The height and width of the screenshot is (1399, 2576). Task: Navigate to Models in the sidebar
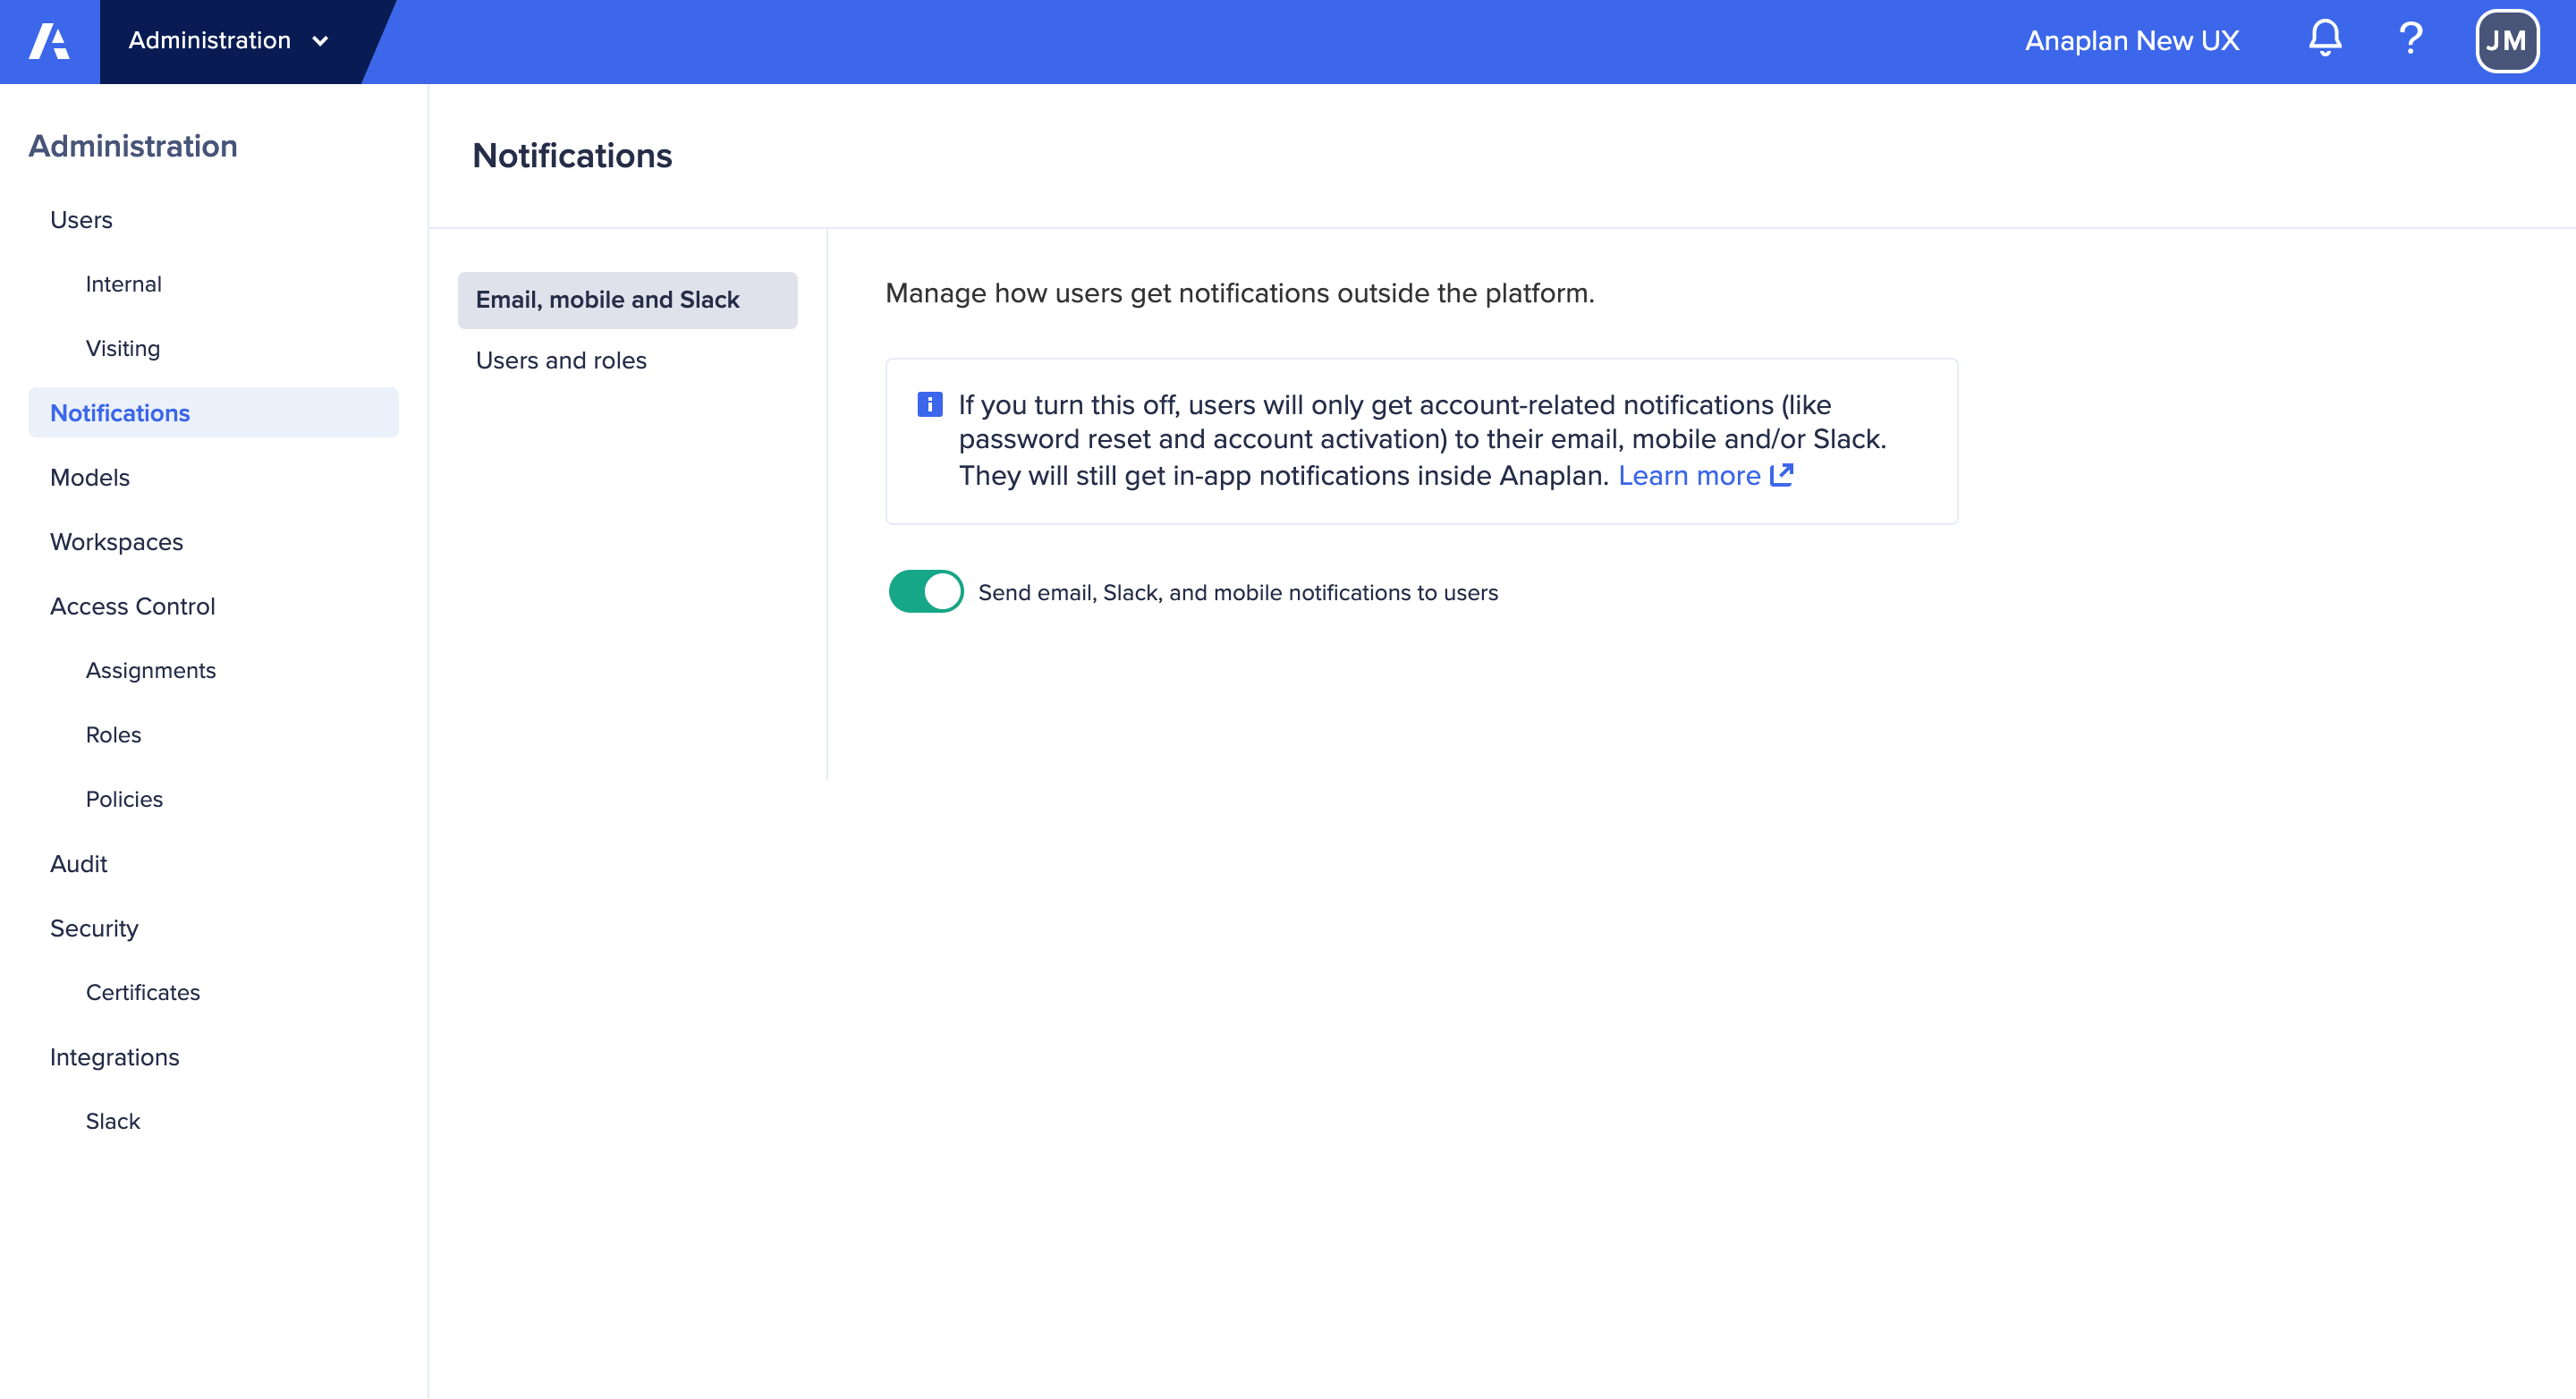click(89, 477)
